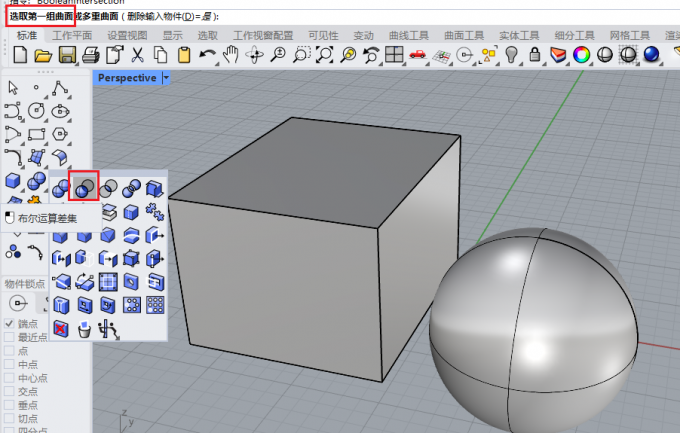Image resolution: width=680 pixels, height=433 pixels.
Task: Click the hole array grid icon in flyout
Action: [x=155, y=305]
